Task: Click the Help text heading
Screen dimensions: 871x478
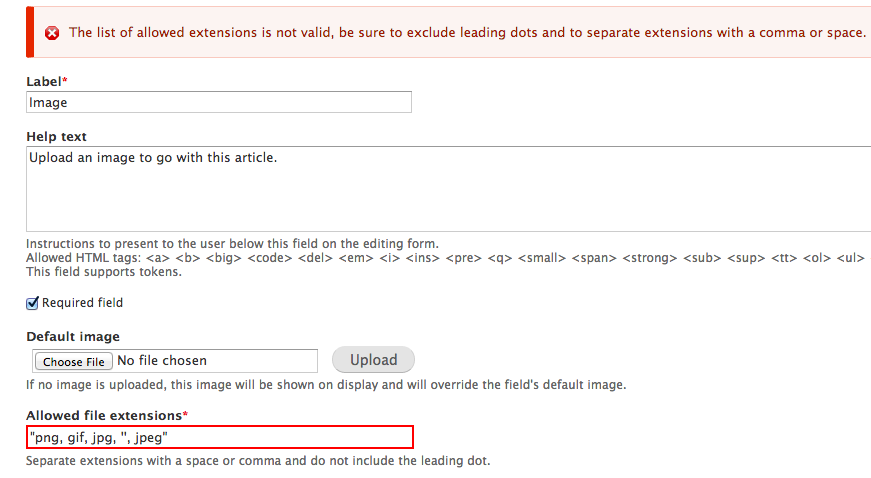Action: [x=56, y=136]
